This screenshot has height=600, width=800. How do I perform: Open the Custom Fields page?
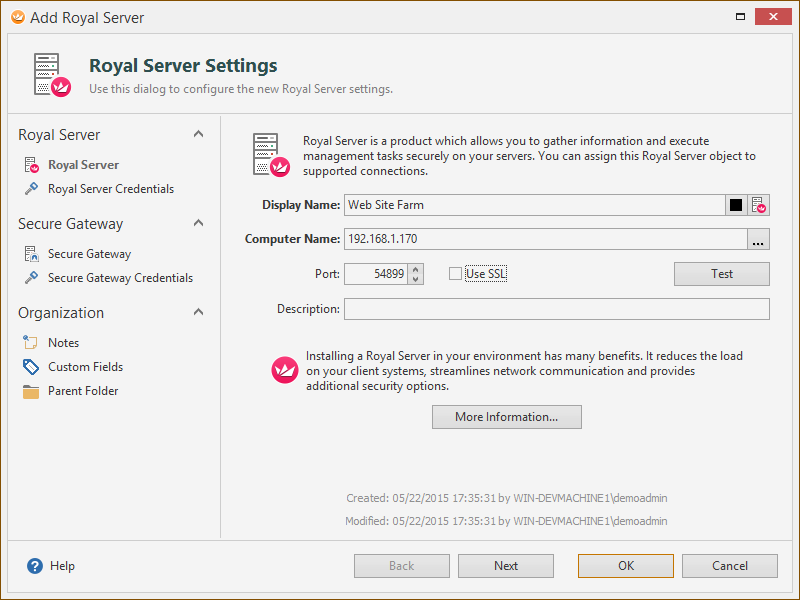point(85,367)
